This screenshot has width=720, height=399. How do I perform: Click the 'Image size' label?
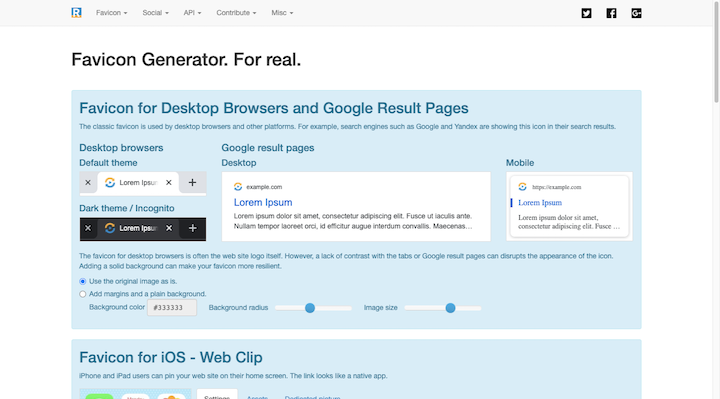pos(381,308)
